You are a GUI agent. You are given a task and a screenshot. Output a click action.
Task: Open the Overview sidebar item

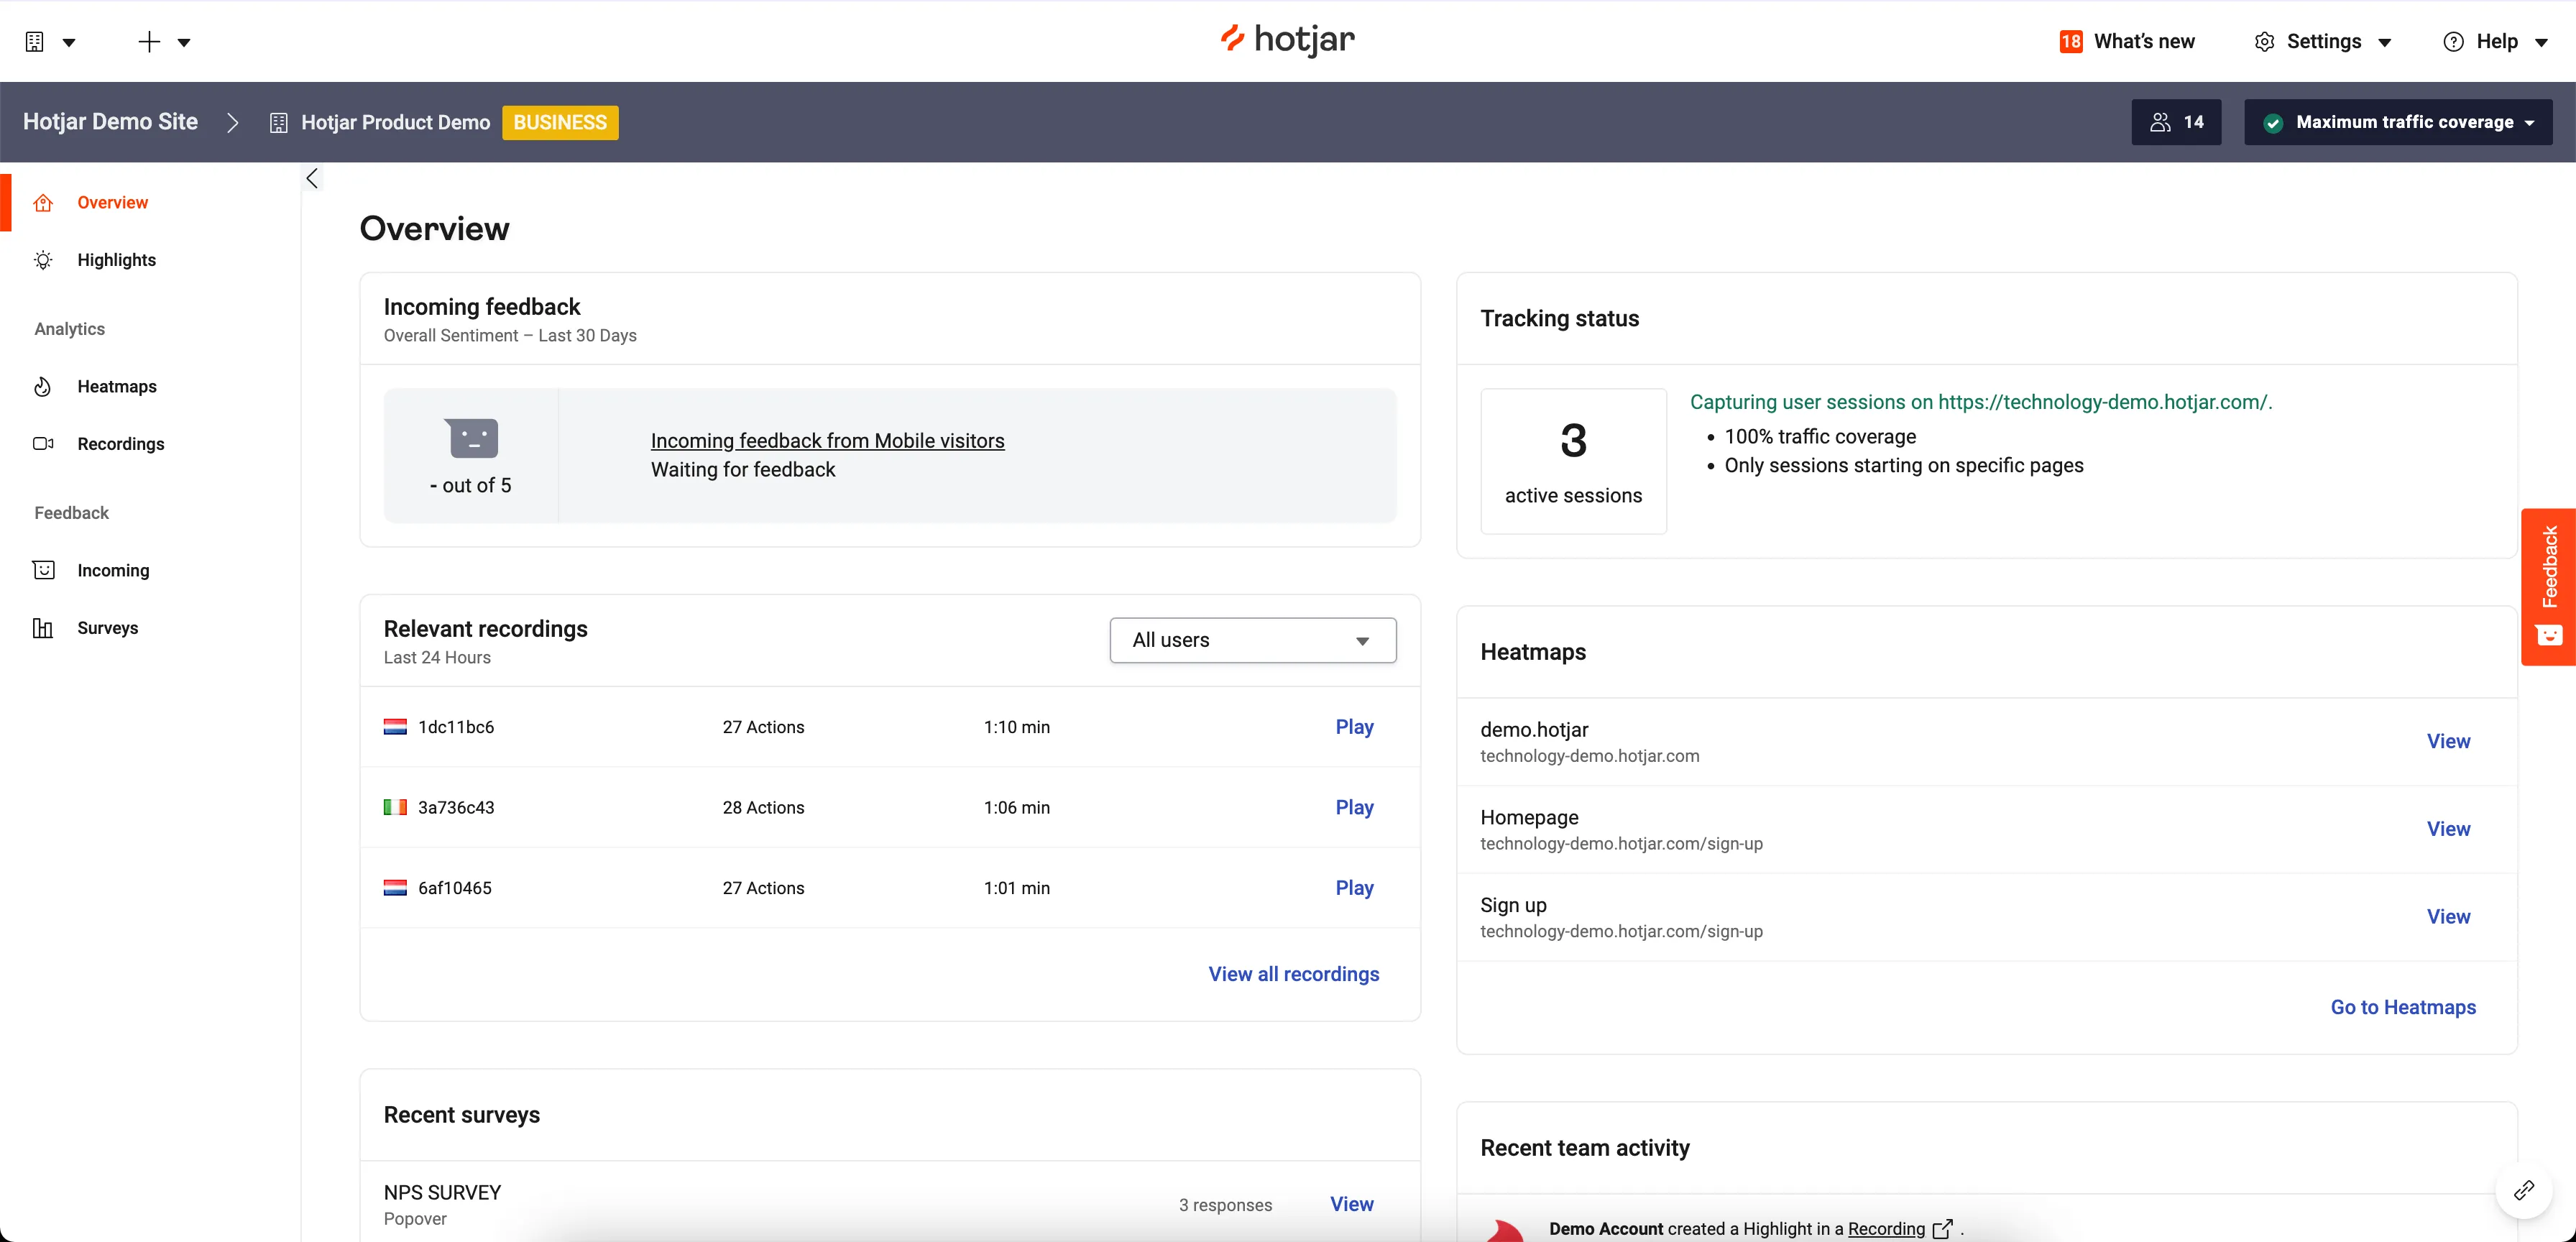click(112, 203)
